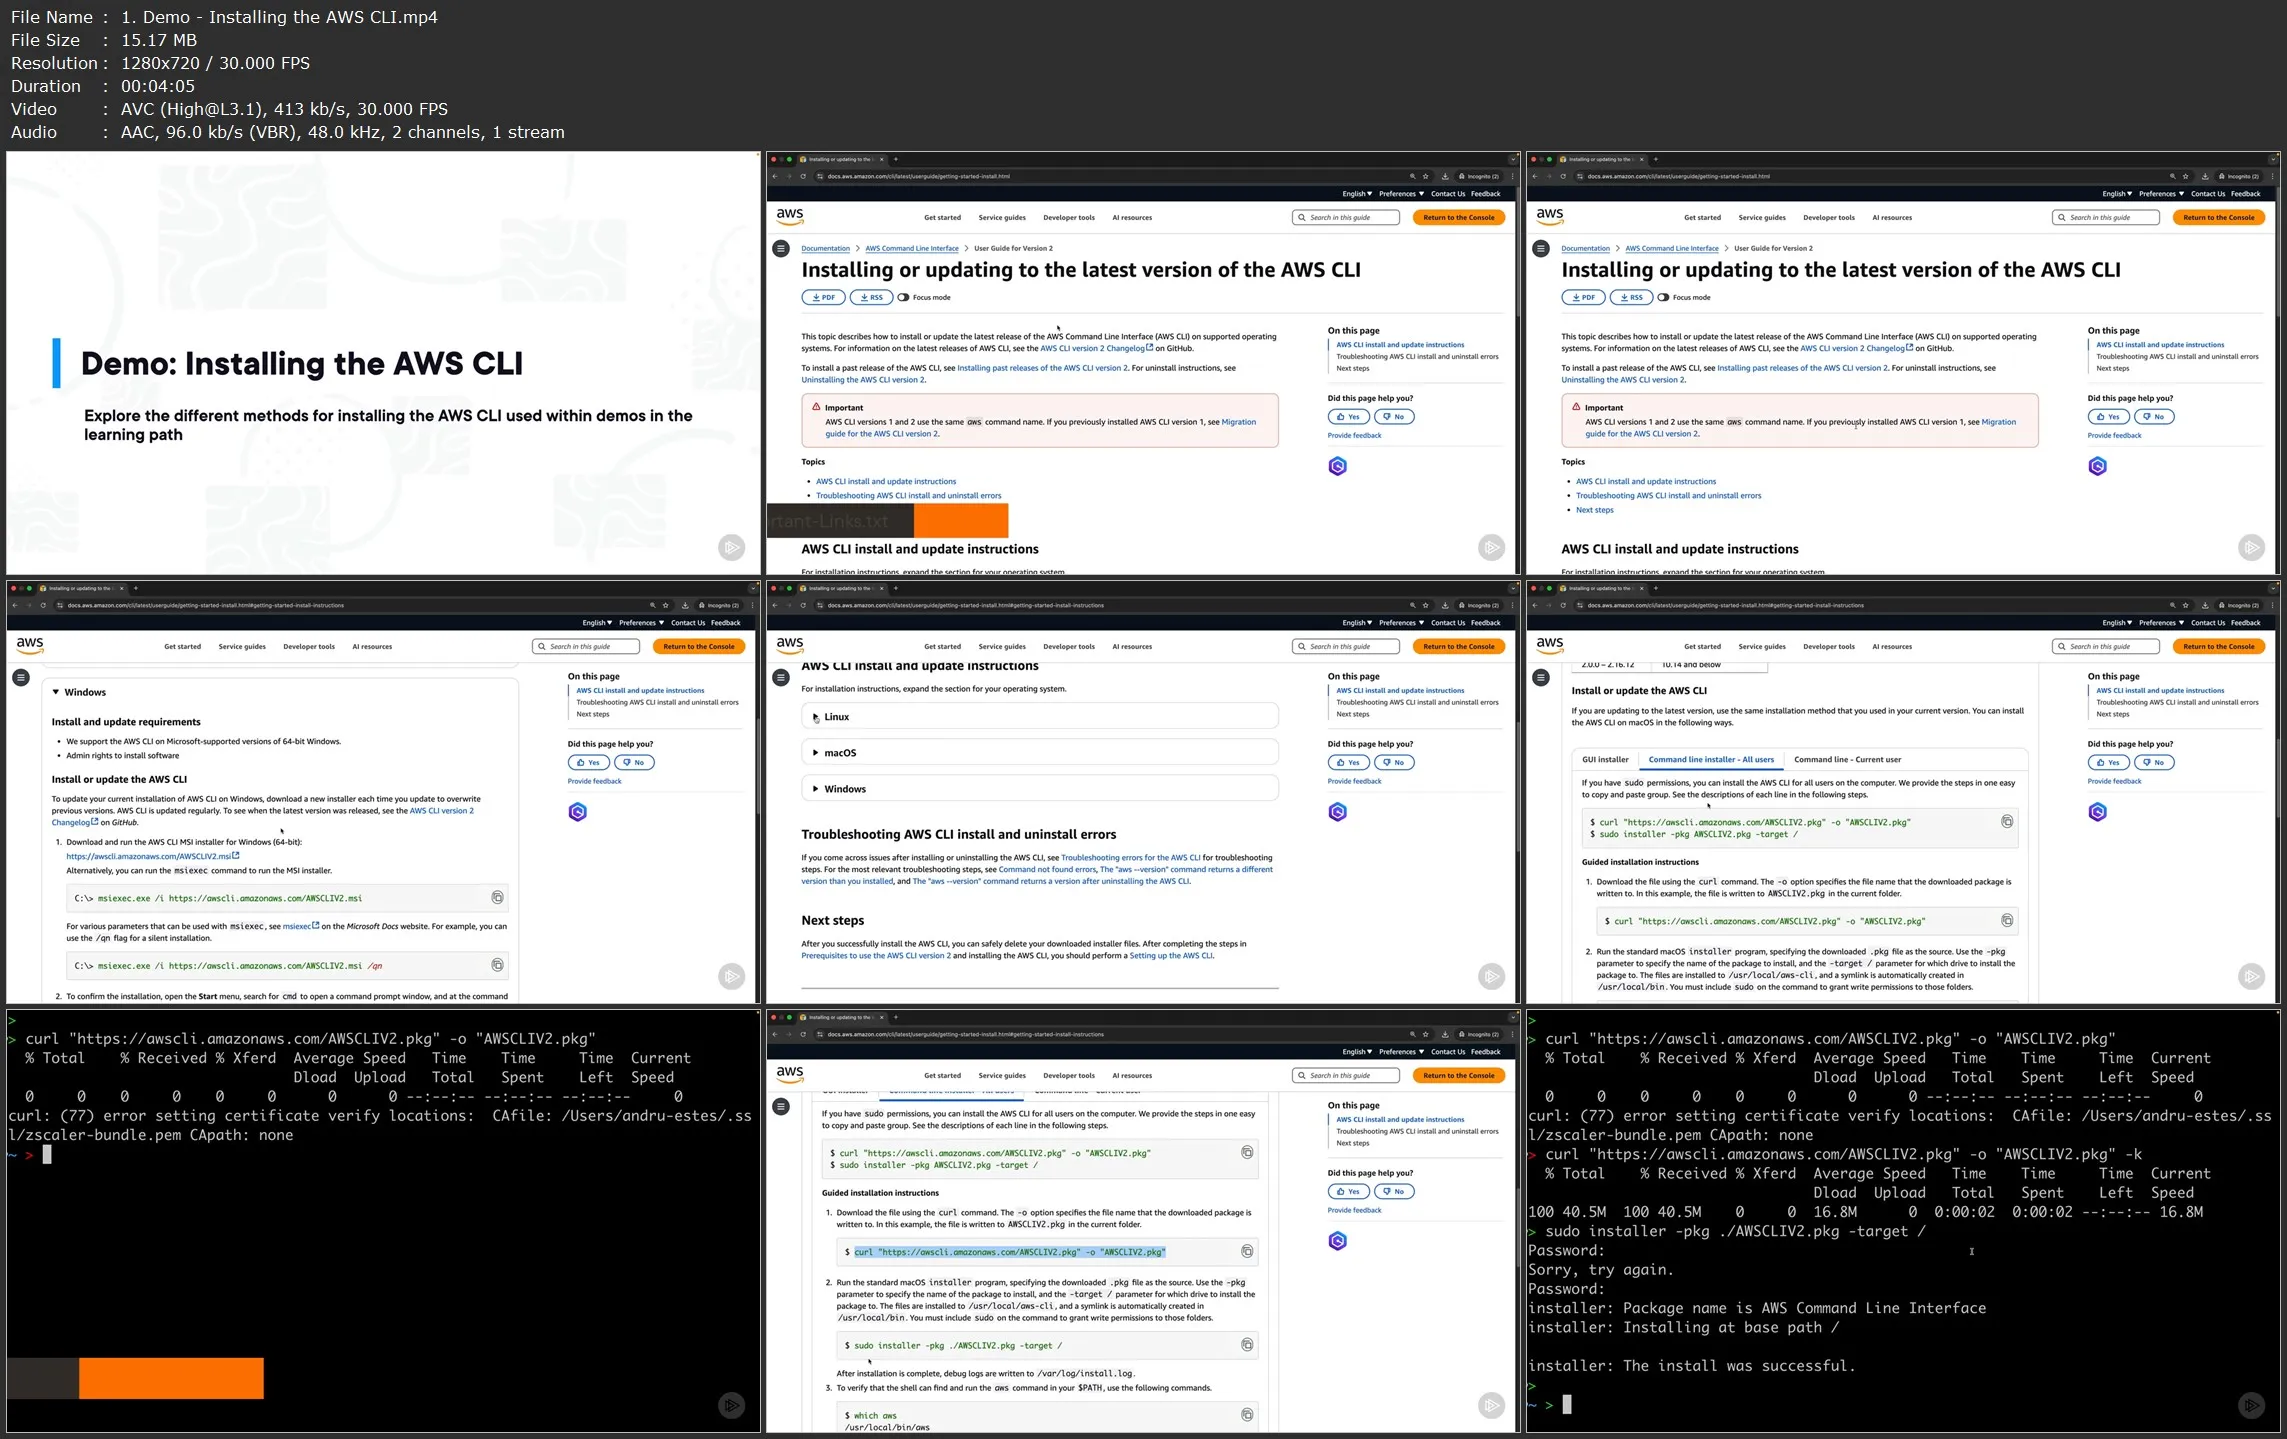Open Preferences dropdown in highlighted-curl thumbnail

(1401, 1052)
